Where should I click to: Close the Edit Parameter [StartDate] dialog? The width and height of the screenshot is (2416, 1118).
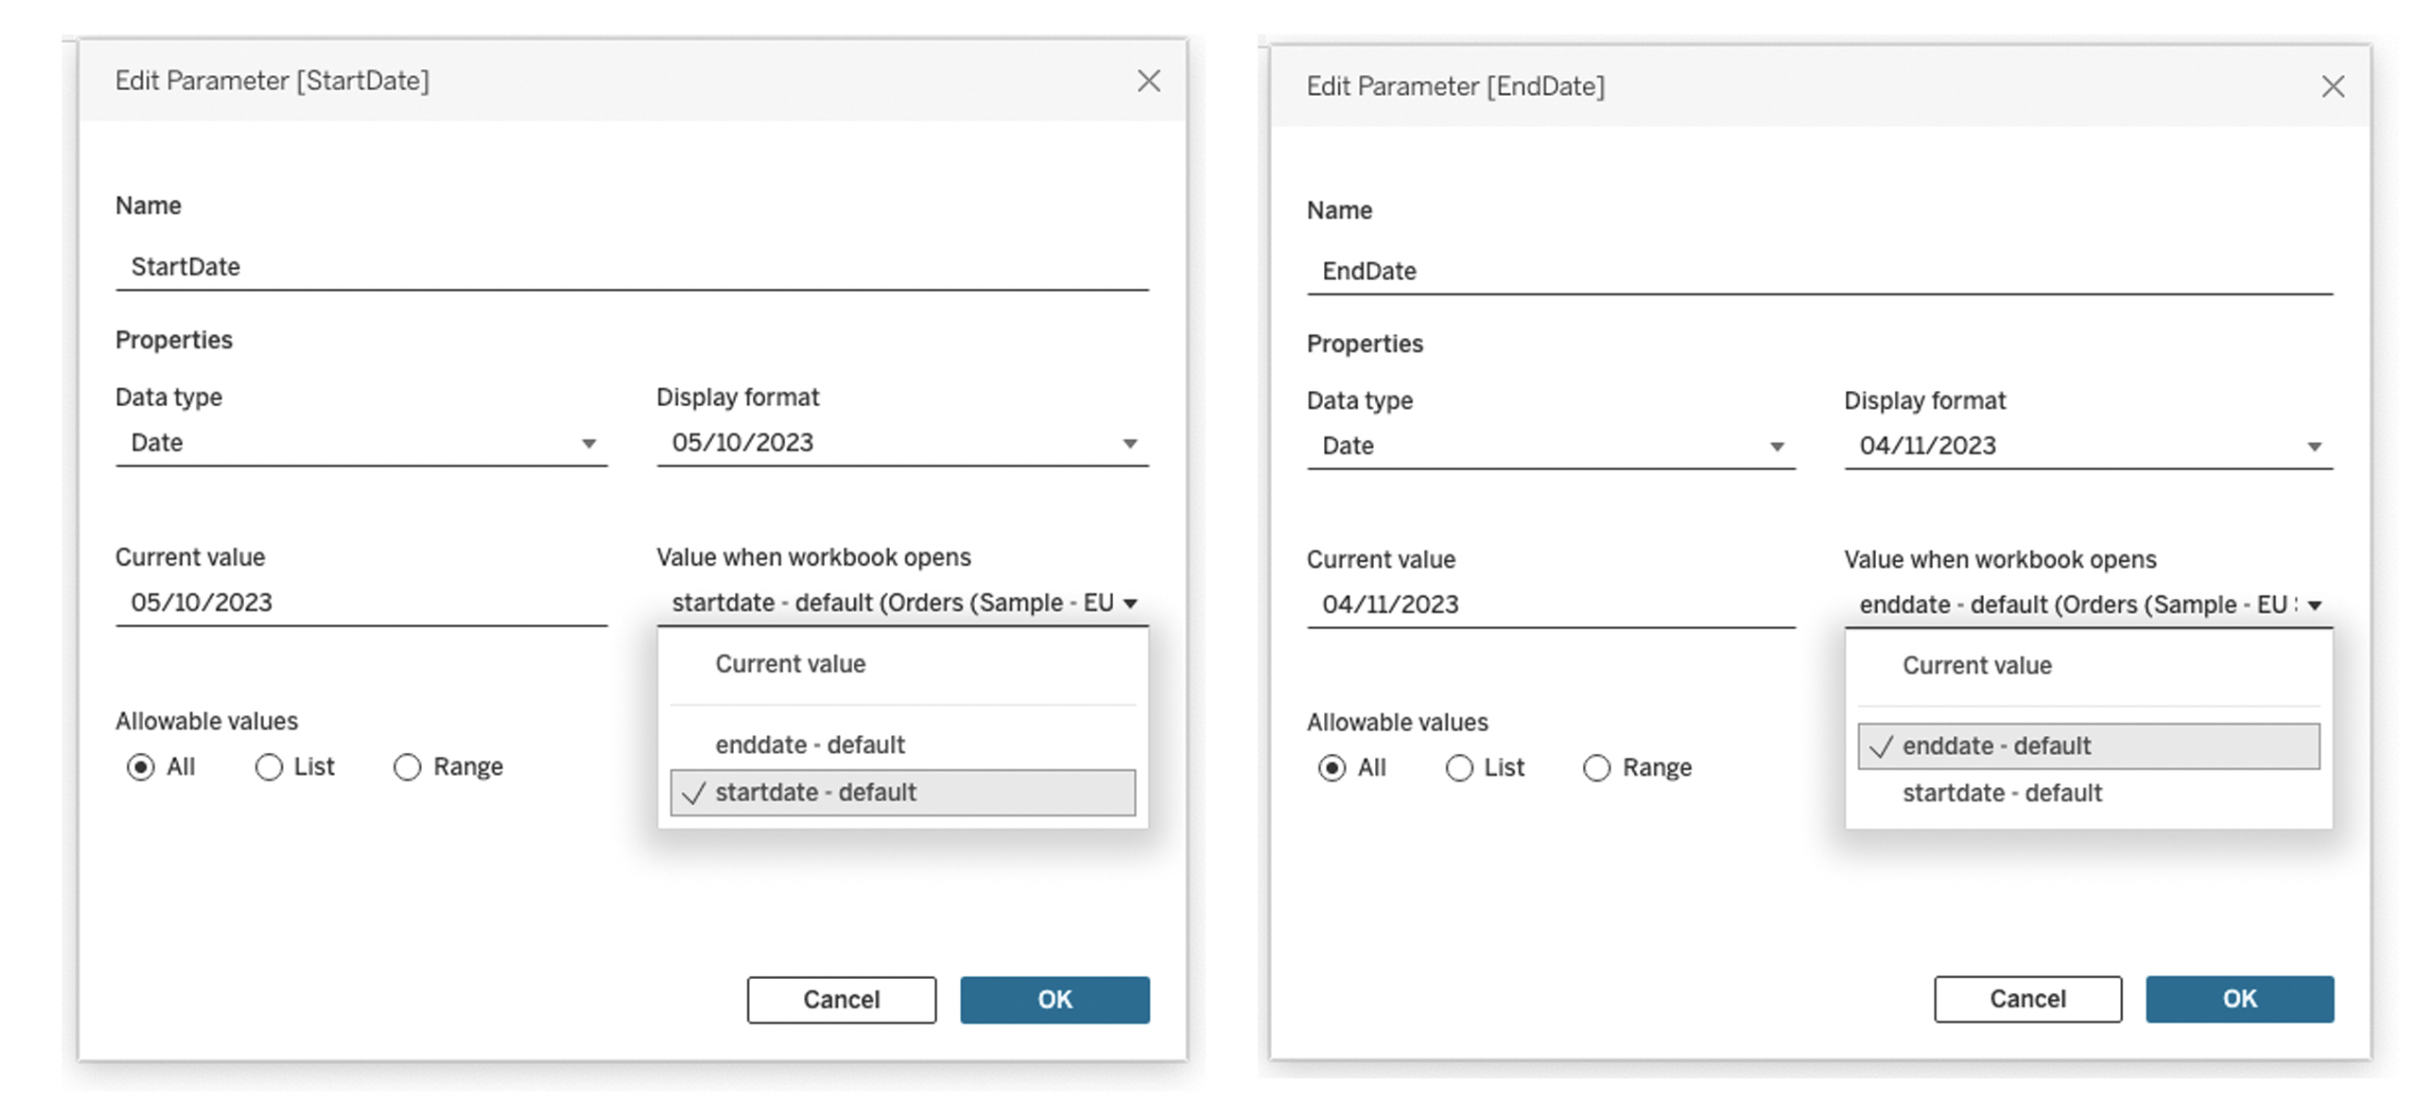pyautogui.click(x=1148, y=81)
